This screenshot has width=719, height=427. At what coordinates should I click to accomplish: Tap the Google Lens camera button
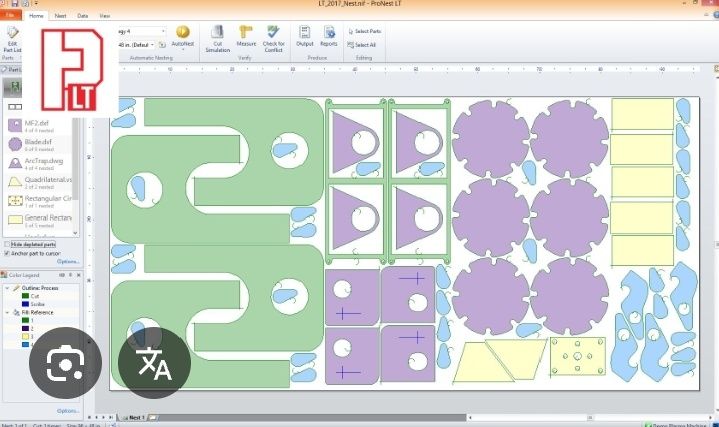pos(65,363)
